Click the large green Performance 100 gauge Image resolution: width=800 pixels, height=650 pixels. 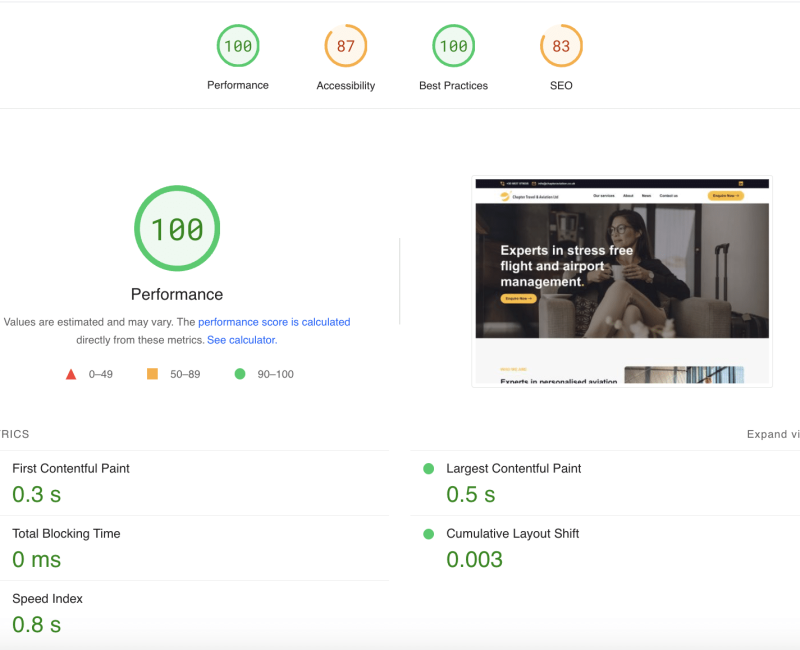177,229
